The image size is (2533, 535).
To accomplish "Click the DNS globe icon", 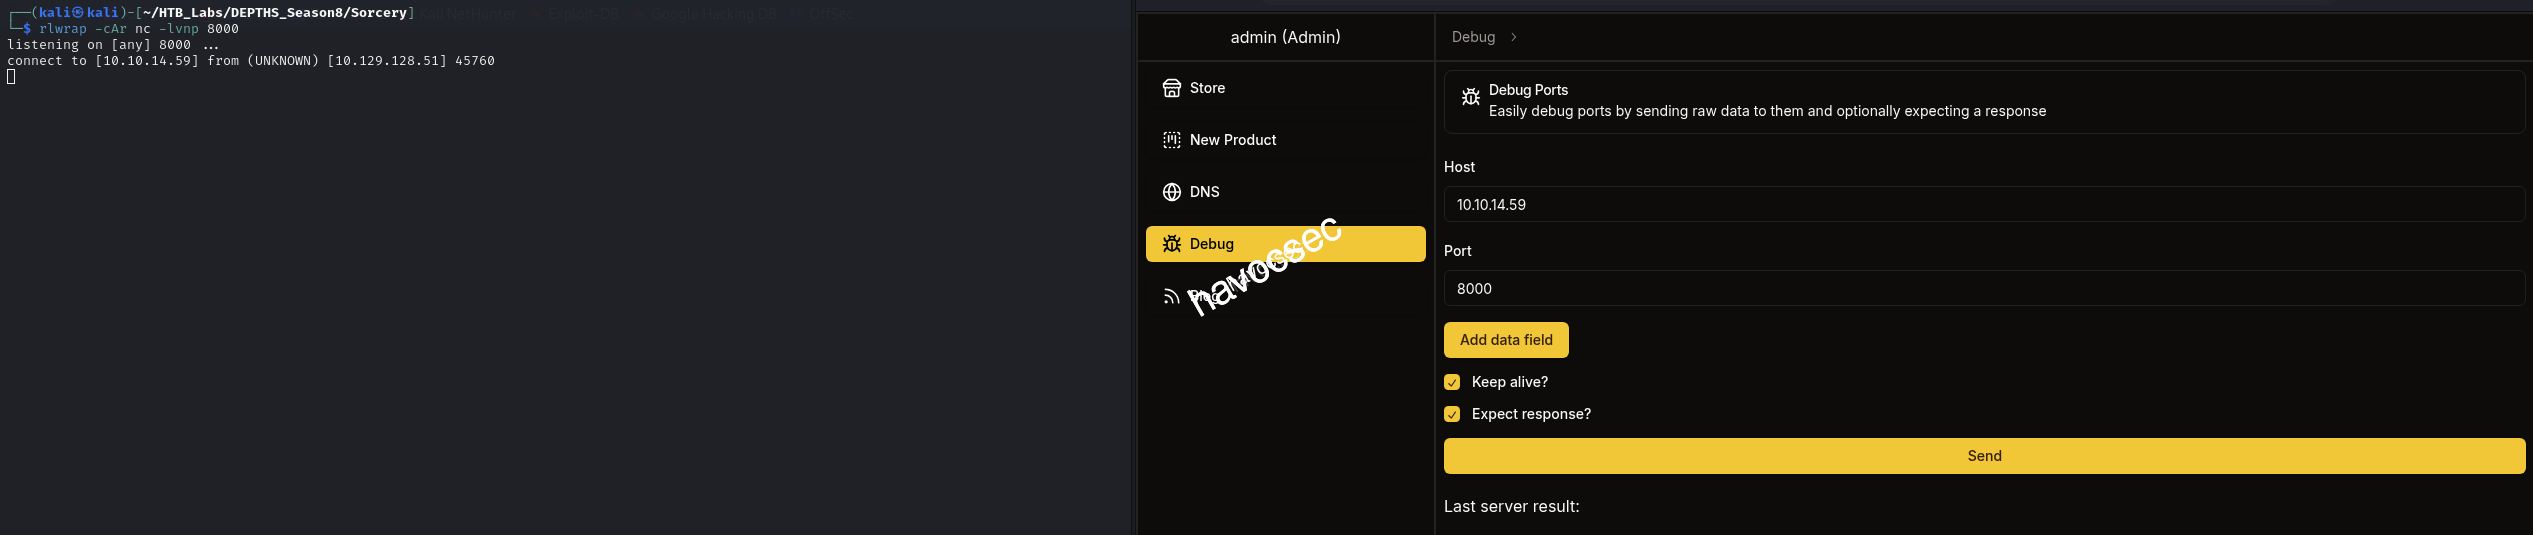I will click(x=1171, y=192).
